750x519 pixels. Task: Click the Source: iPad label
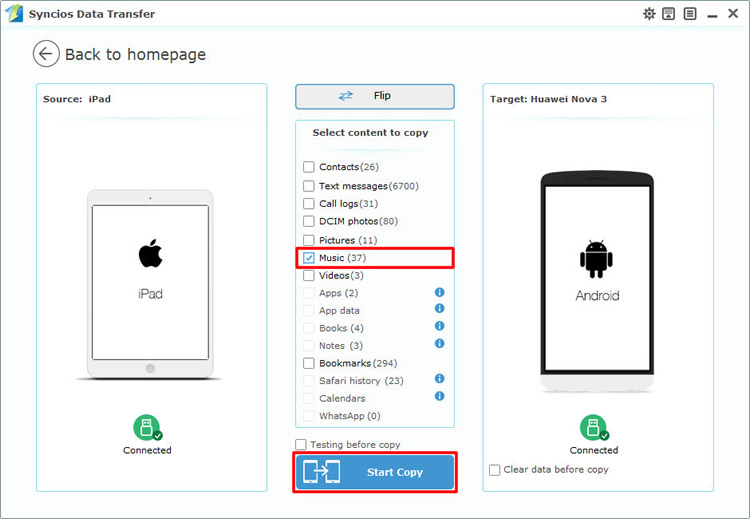[77, 99]
